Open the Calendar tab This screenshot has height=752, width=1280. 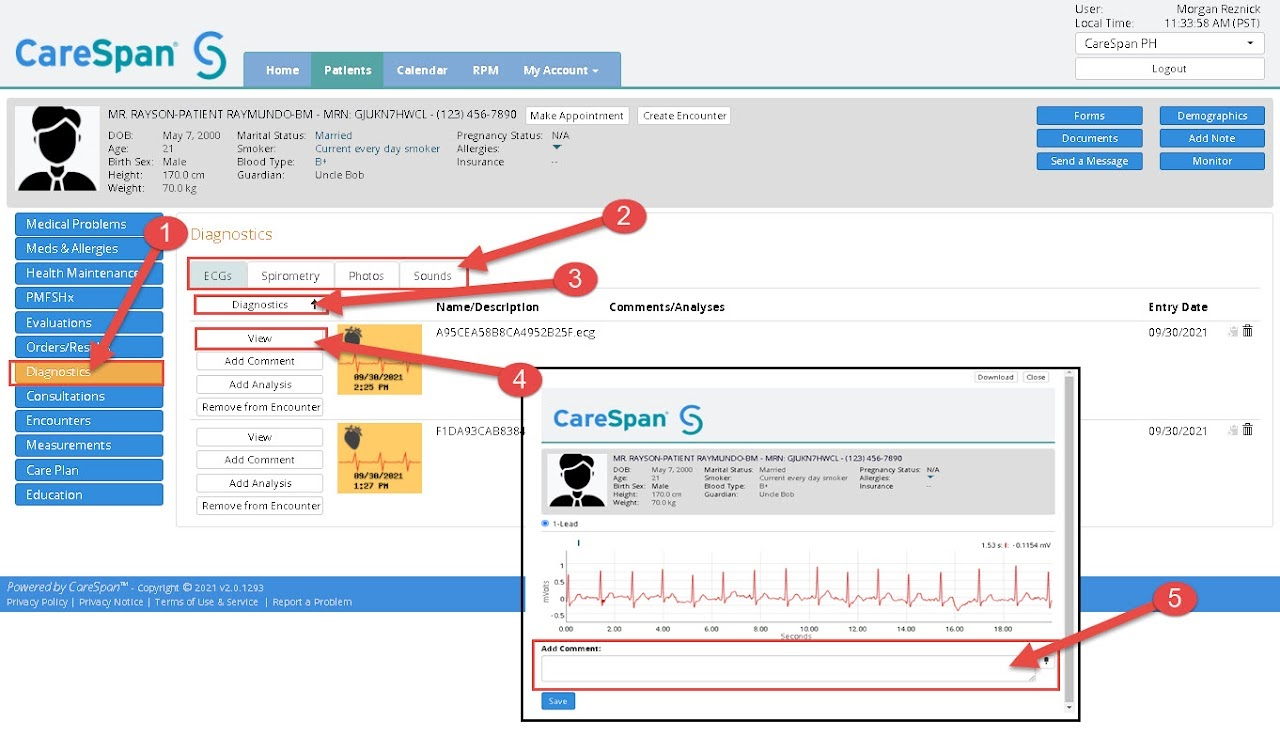pyautogui.click(x=422, y=70)
